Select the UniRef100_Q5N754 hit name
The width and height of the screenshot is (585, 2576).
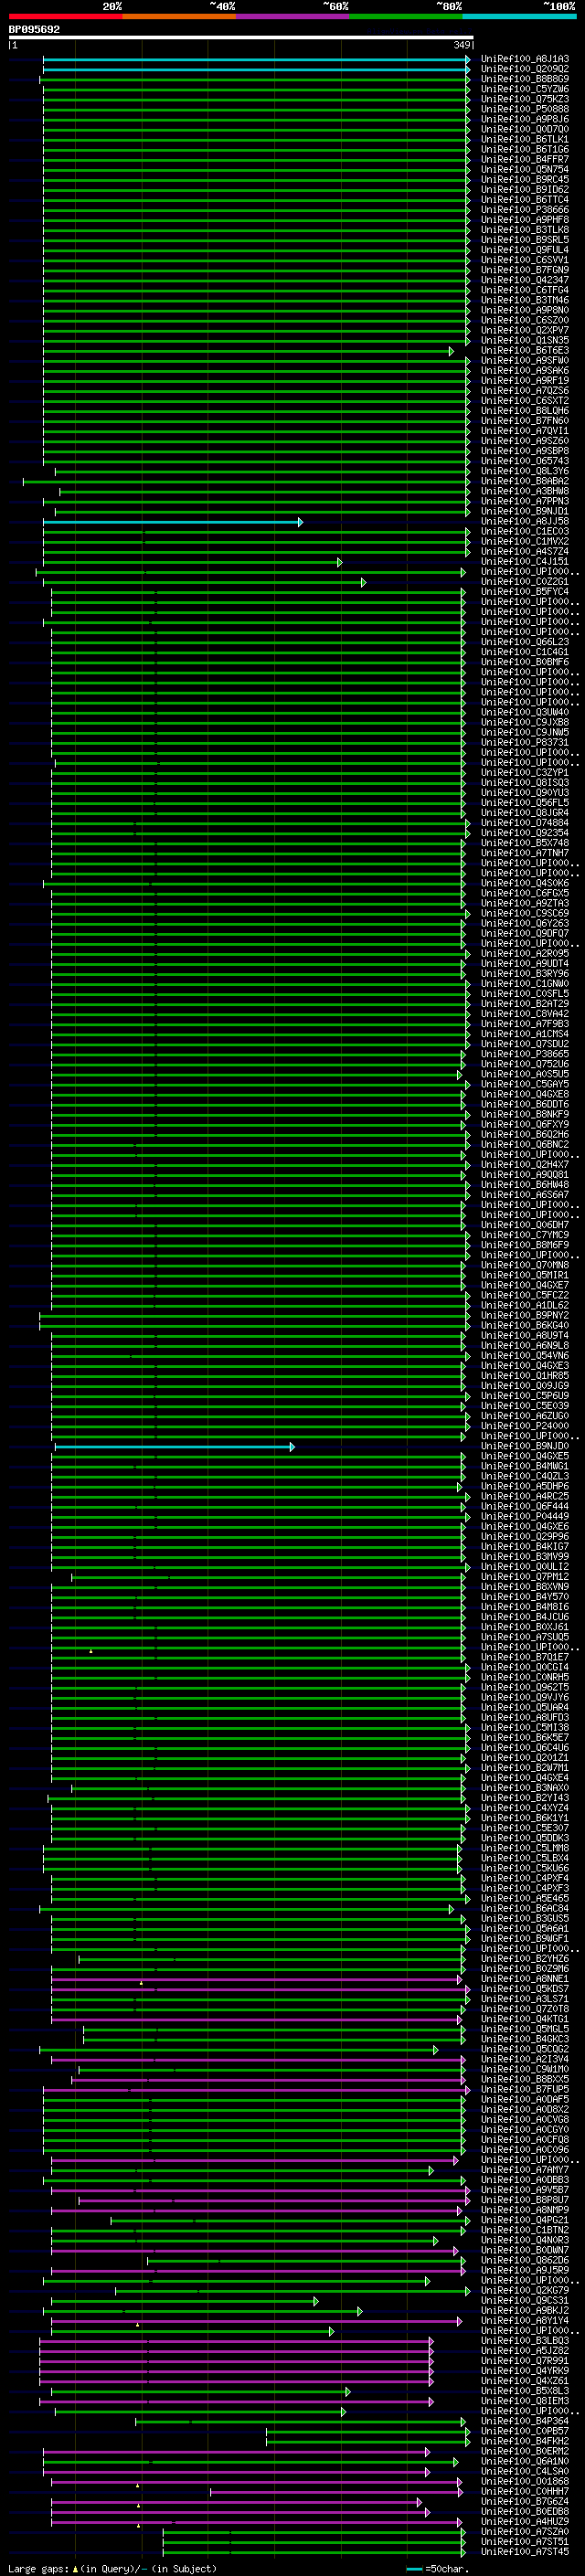(525, 169)
